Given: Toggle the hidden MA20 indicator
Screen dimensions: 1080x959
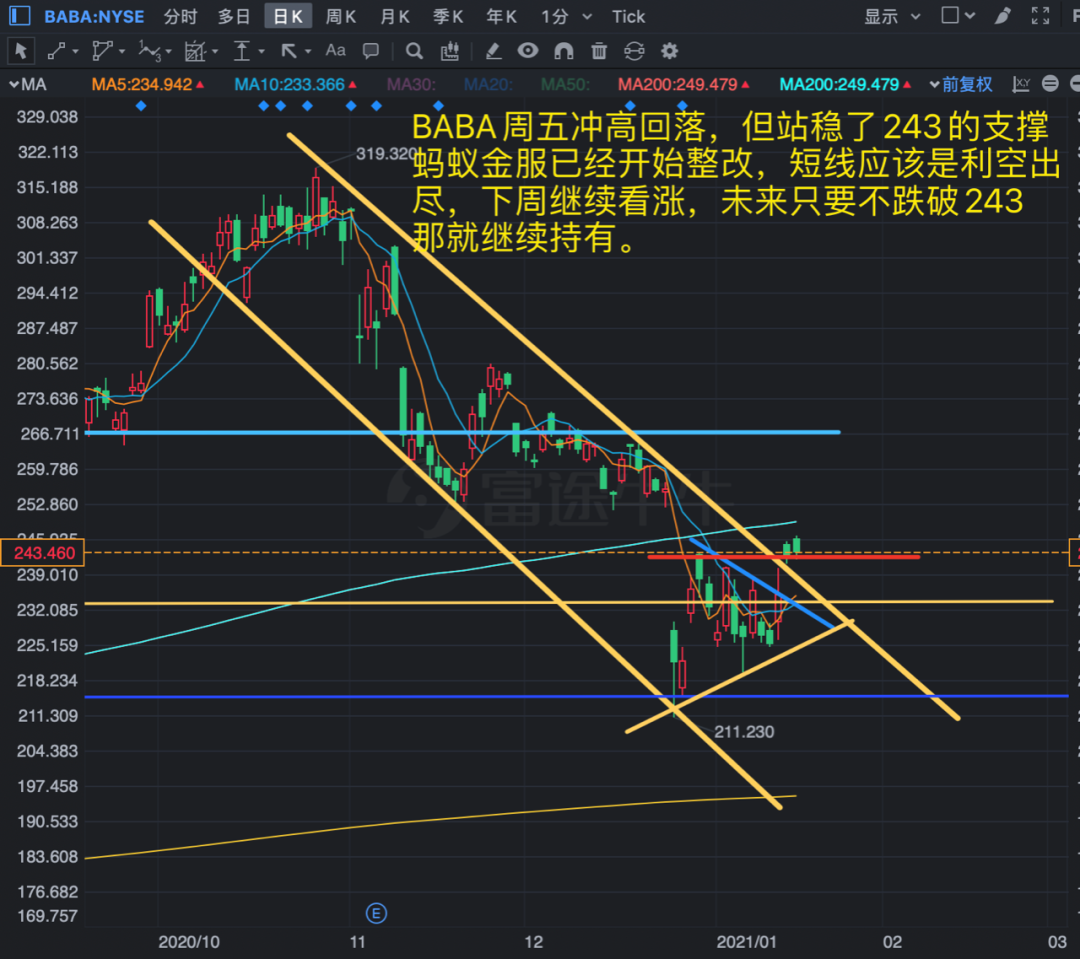Looking at the screenshot, I should pos(488,85).
